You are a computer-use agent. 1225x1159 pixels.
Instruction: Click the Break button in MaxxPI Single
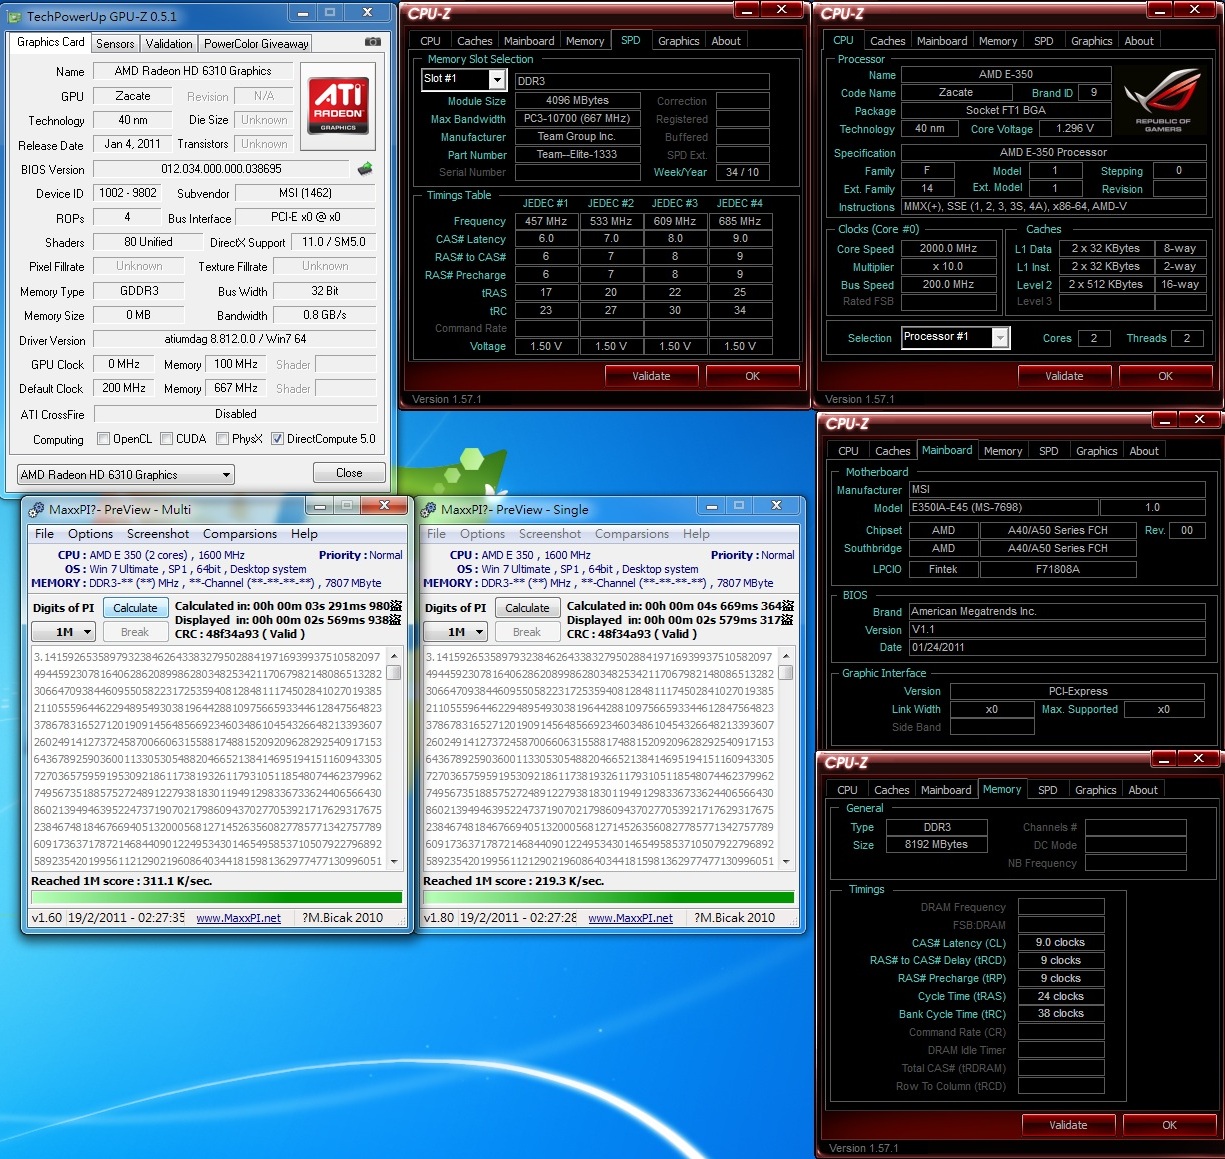(527, 632)
